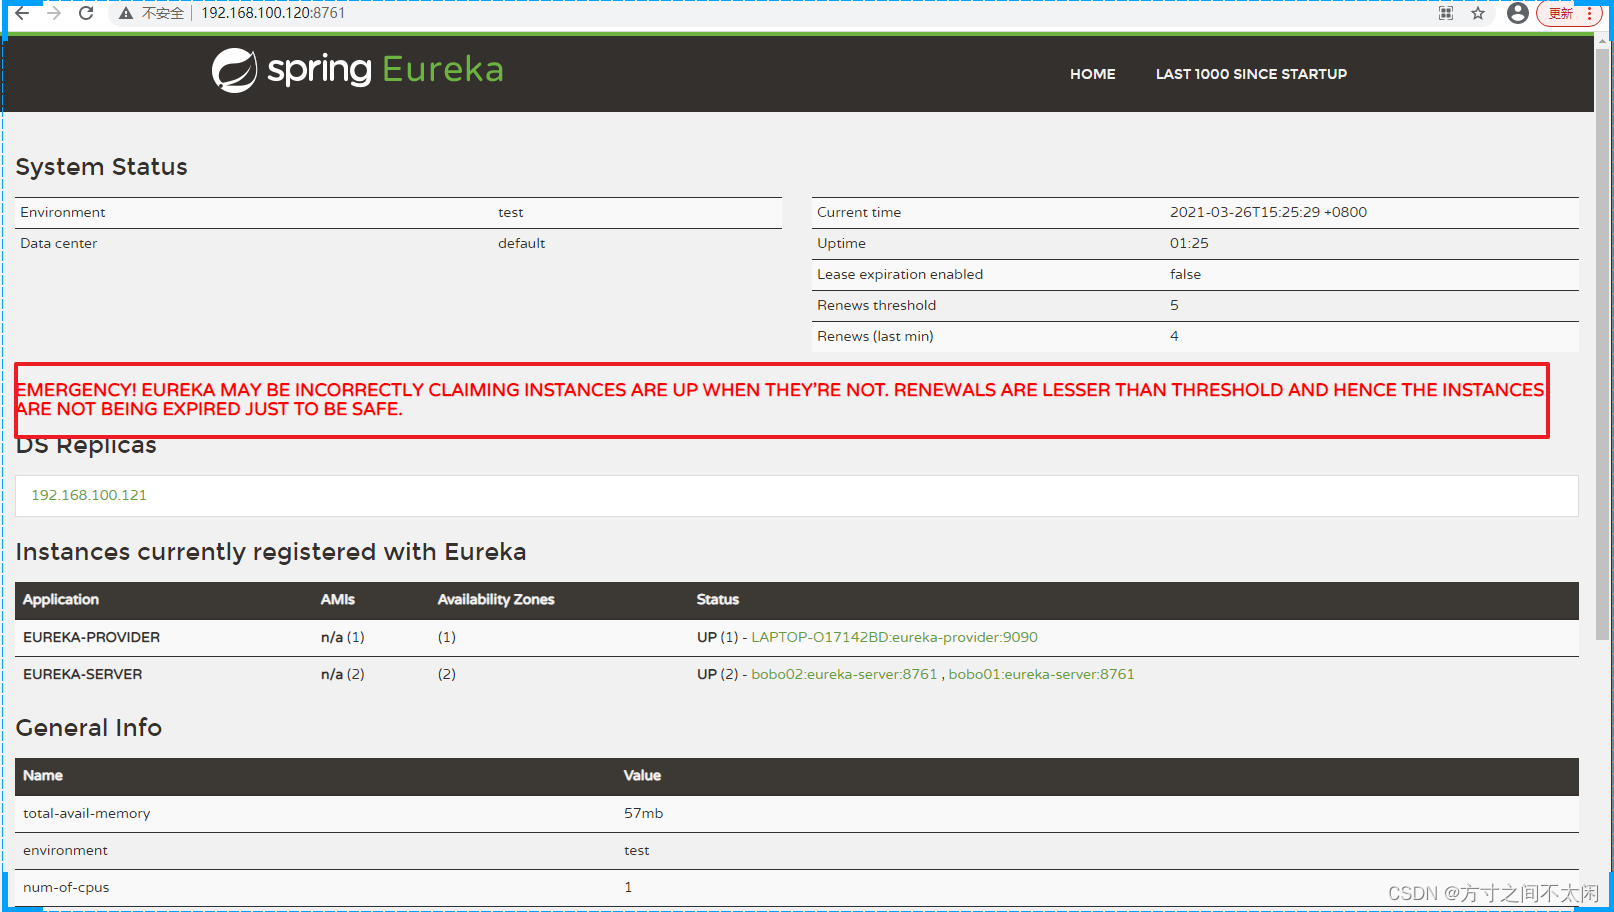Click the not-secure warning triangle icon

click(x=126, y=13)
